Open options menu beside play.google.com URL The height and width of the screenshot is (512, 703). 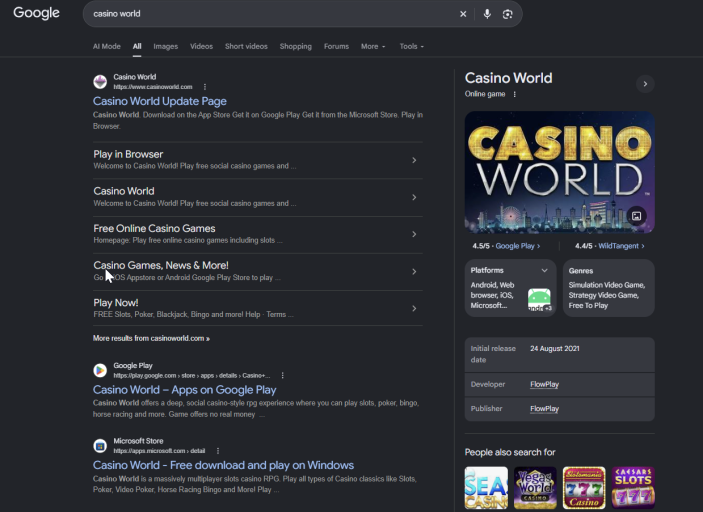pos(282,375)
